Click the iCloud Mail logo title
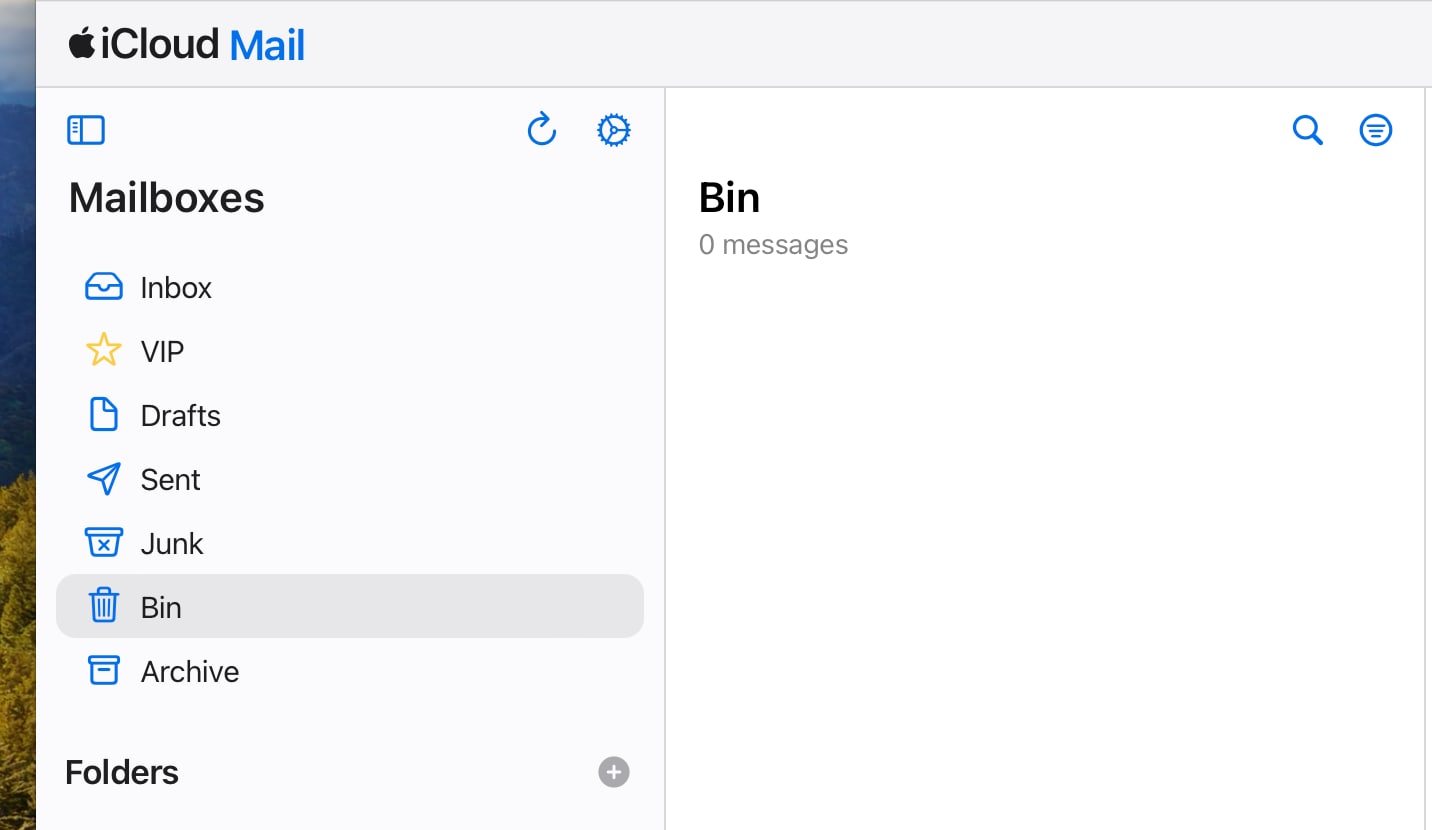This screenshot has height=830, width=1432. (x=187, y=45)
